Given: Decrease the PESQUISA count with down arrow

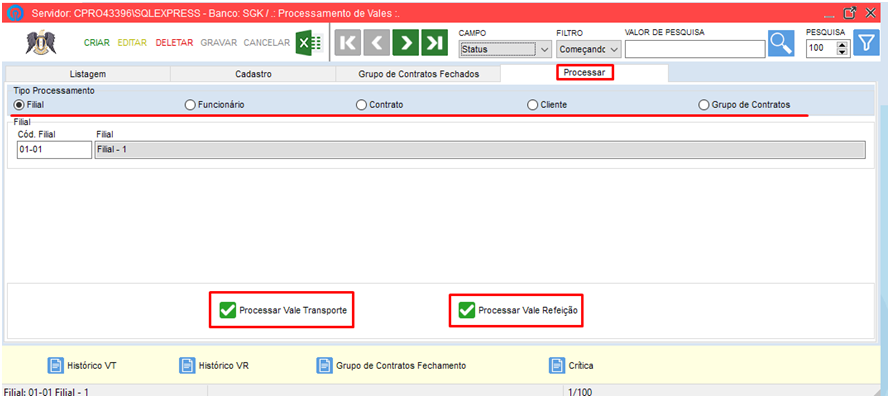Looking at the screenshot, I should [842, 53].
